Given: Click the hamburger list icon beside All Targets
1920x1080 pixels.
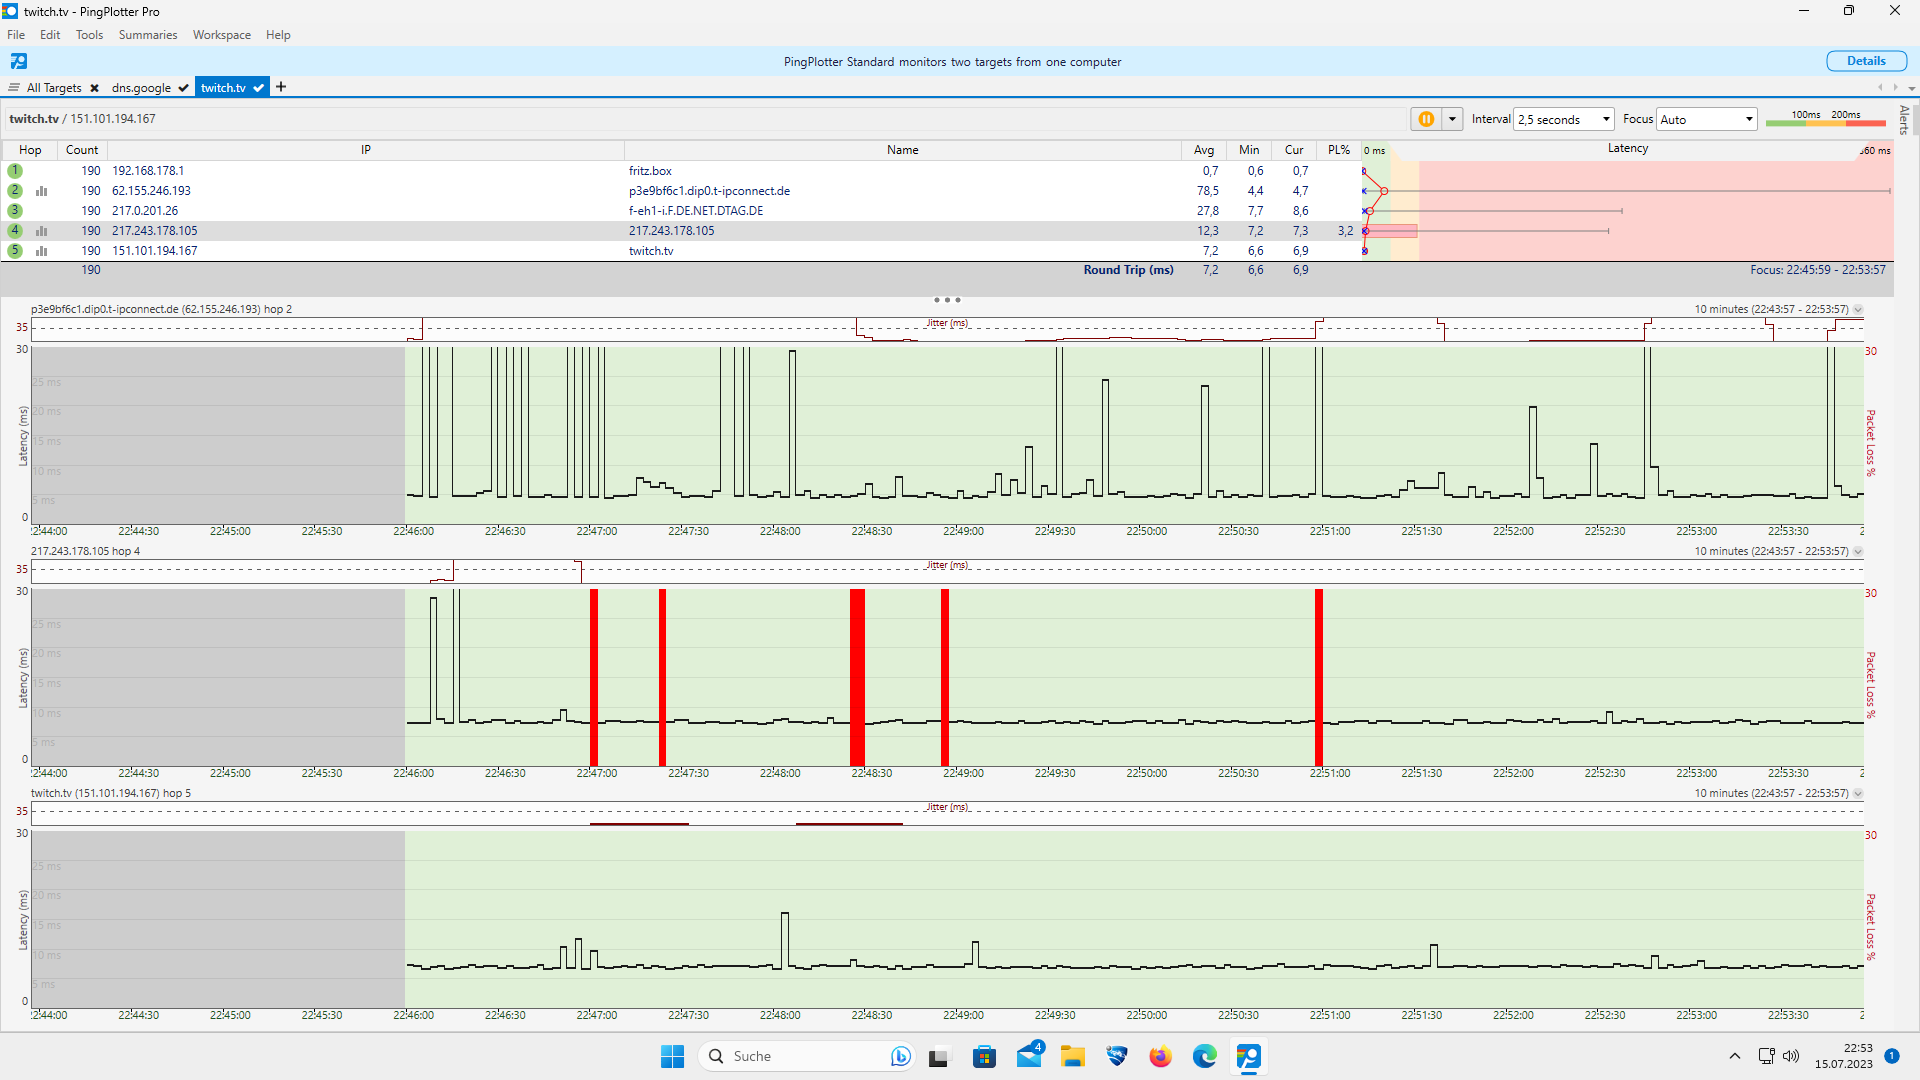Looking at the screenshot, I should coord(13,87).
